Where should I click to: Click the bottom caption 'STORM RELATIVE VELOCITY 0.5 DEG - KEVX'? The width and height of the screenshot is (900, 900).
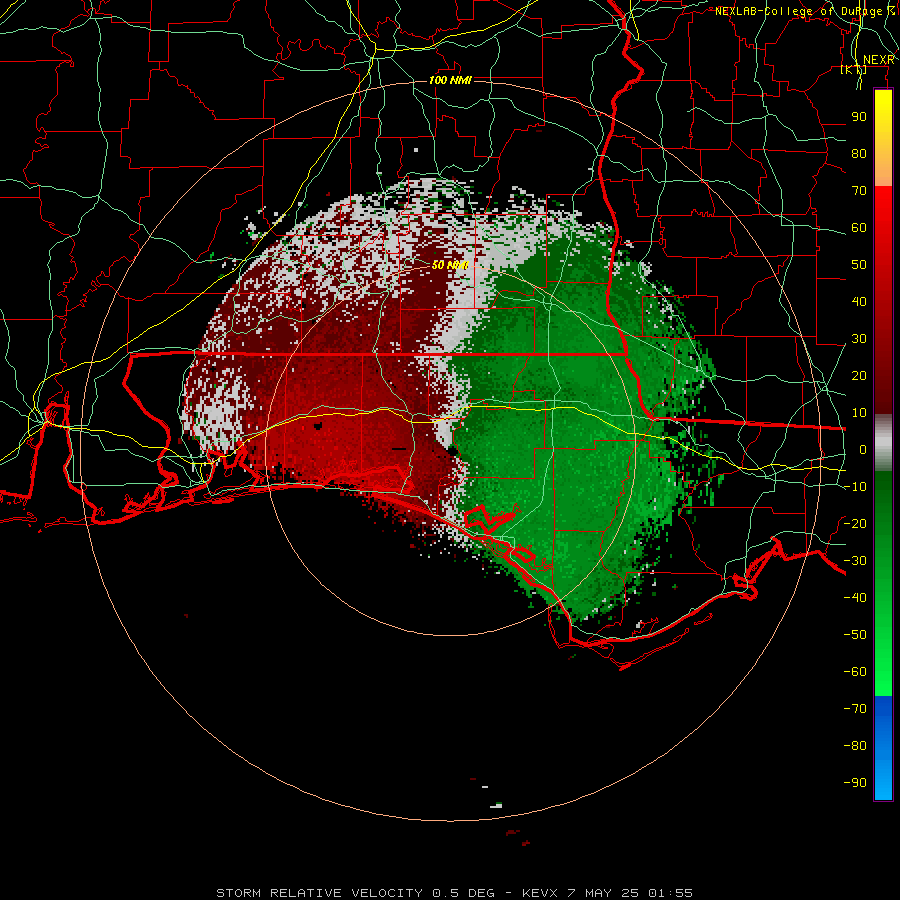[386, 893]
